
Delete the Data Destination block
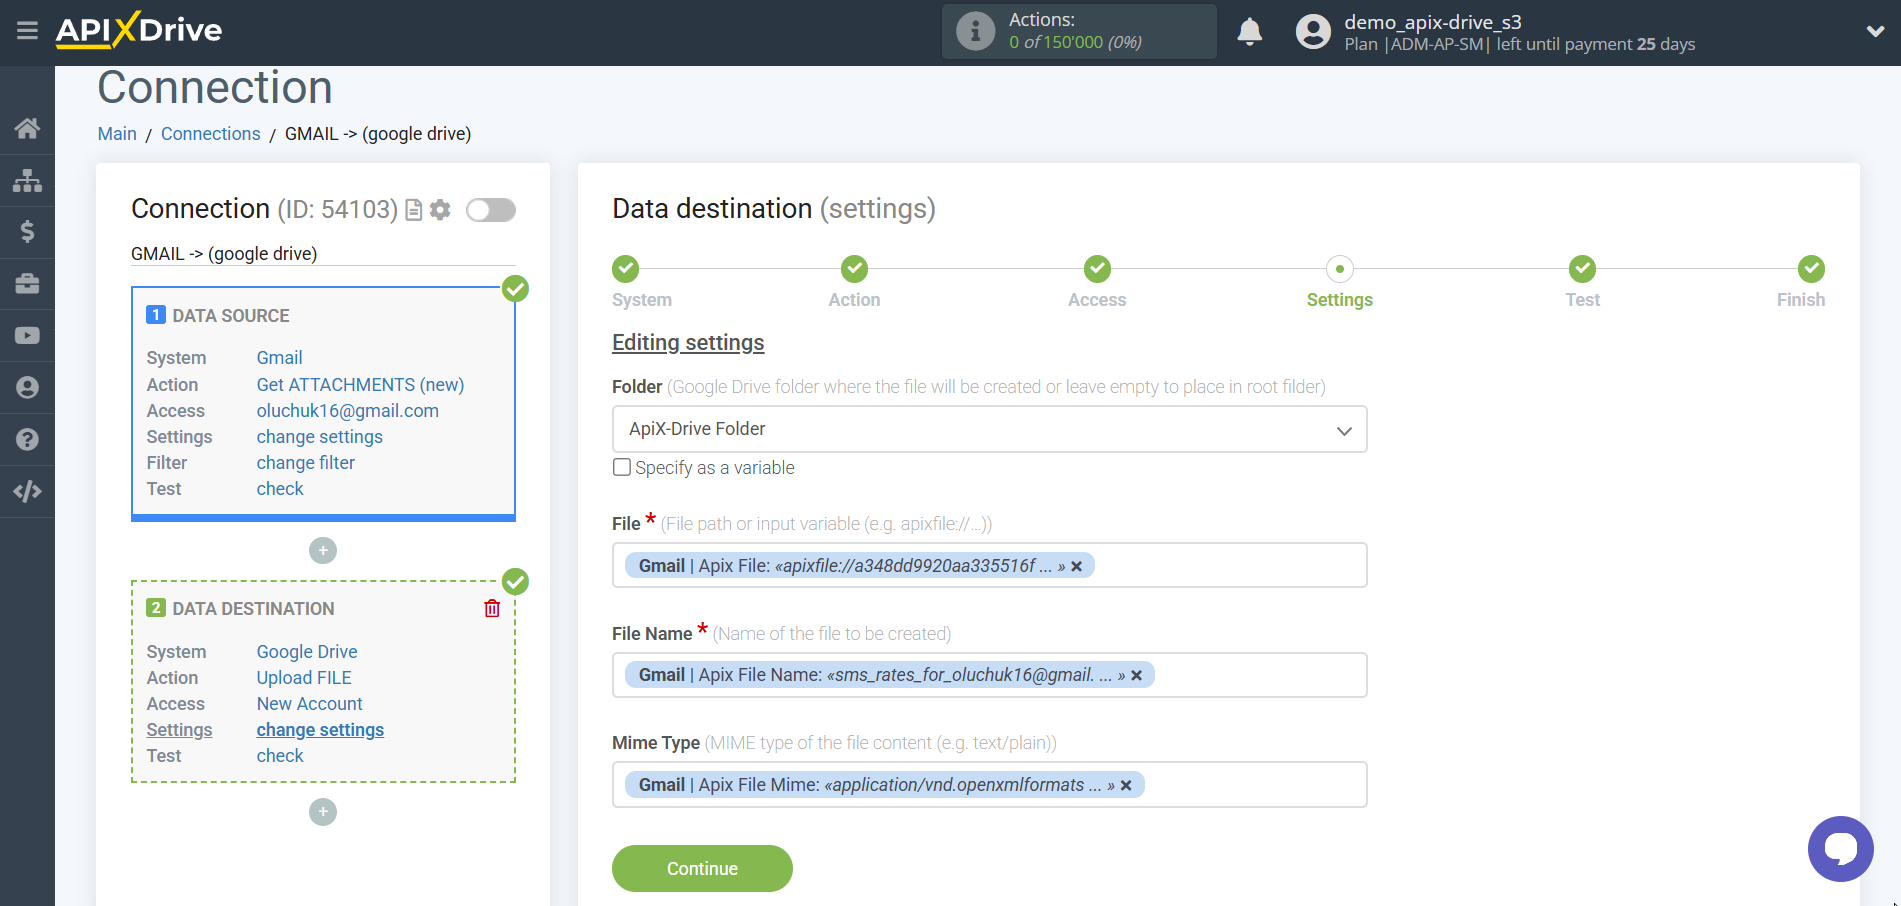pos(492,608)
